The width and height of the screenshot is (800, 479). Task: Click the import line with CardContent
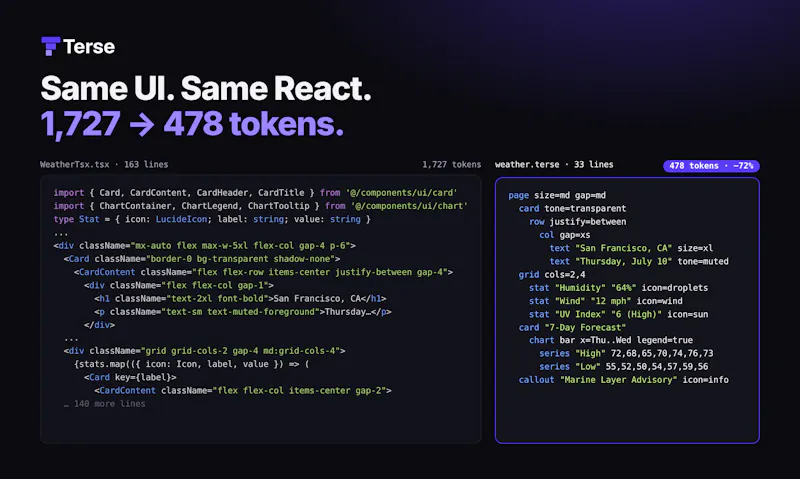[255, 193]
